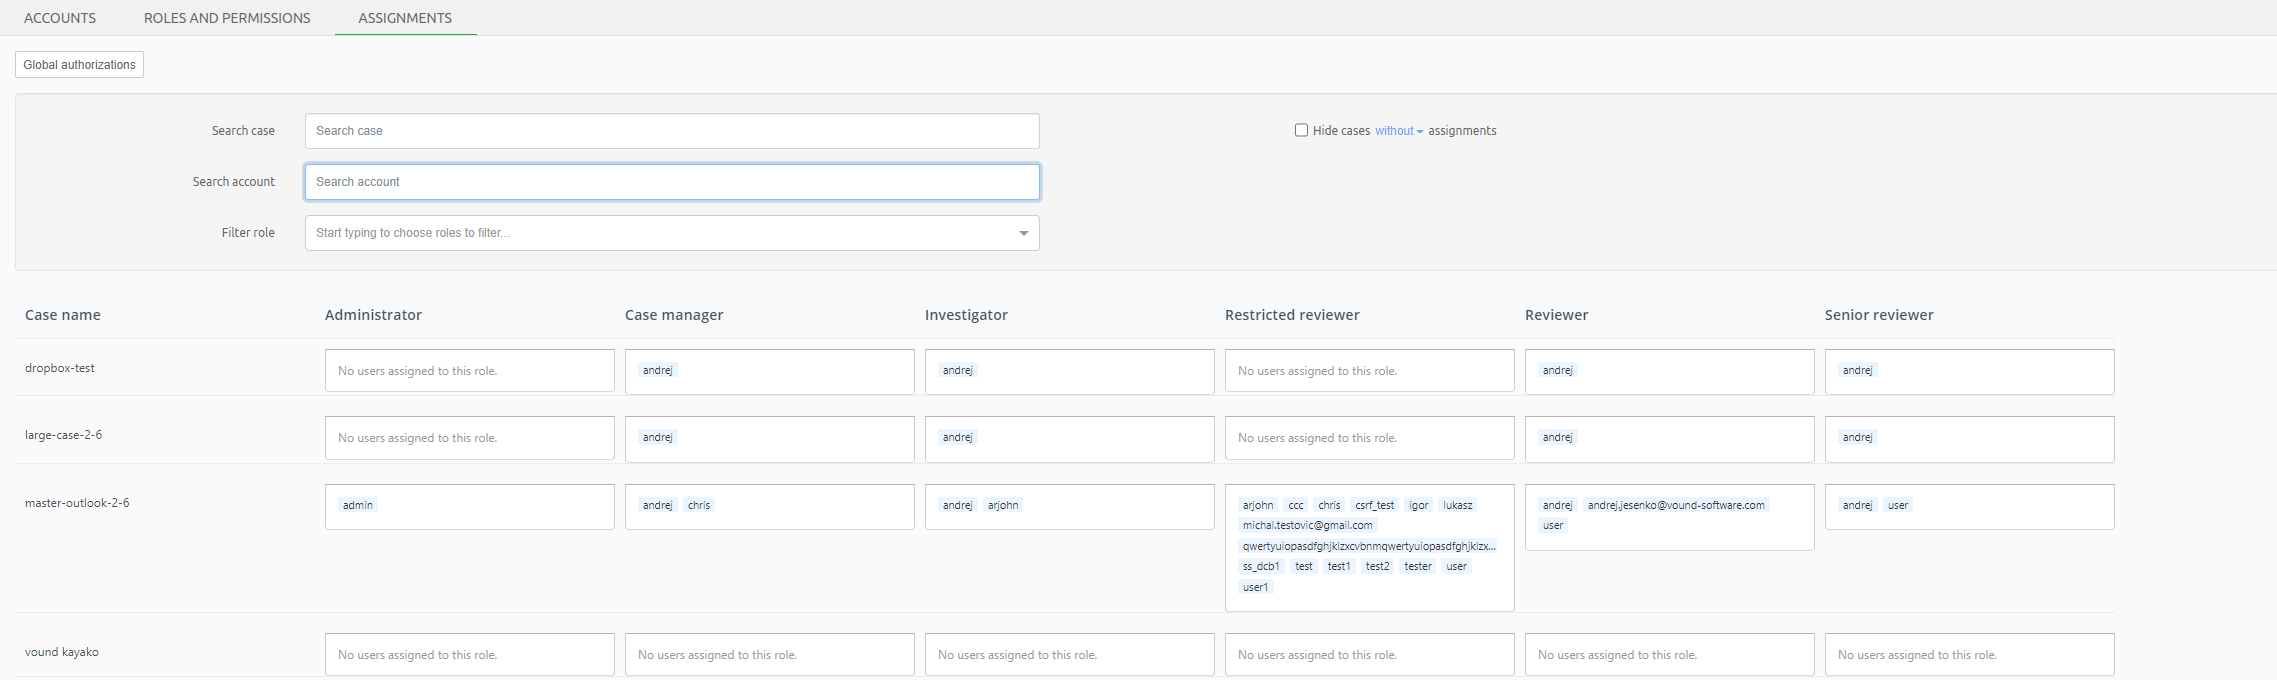Focus the Search case input field
This screenshot has height=680, width=2277.
click(x=671, y=131)
